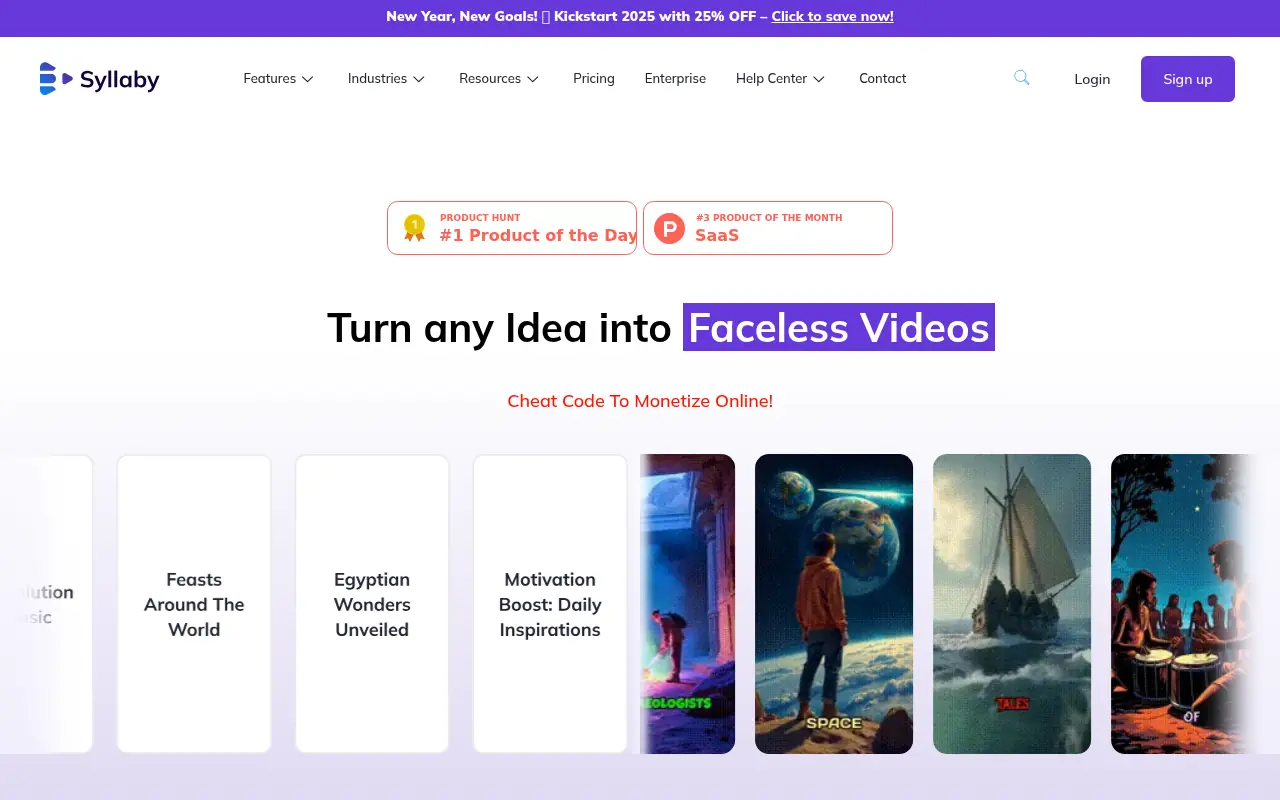
Task: Click the SPACE astronaut video thumbnail
Action: 834,603
